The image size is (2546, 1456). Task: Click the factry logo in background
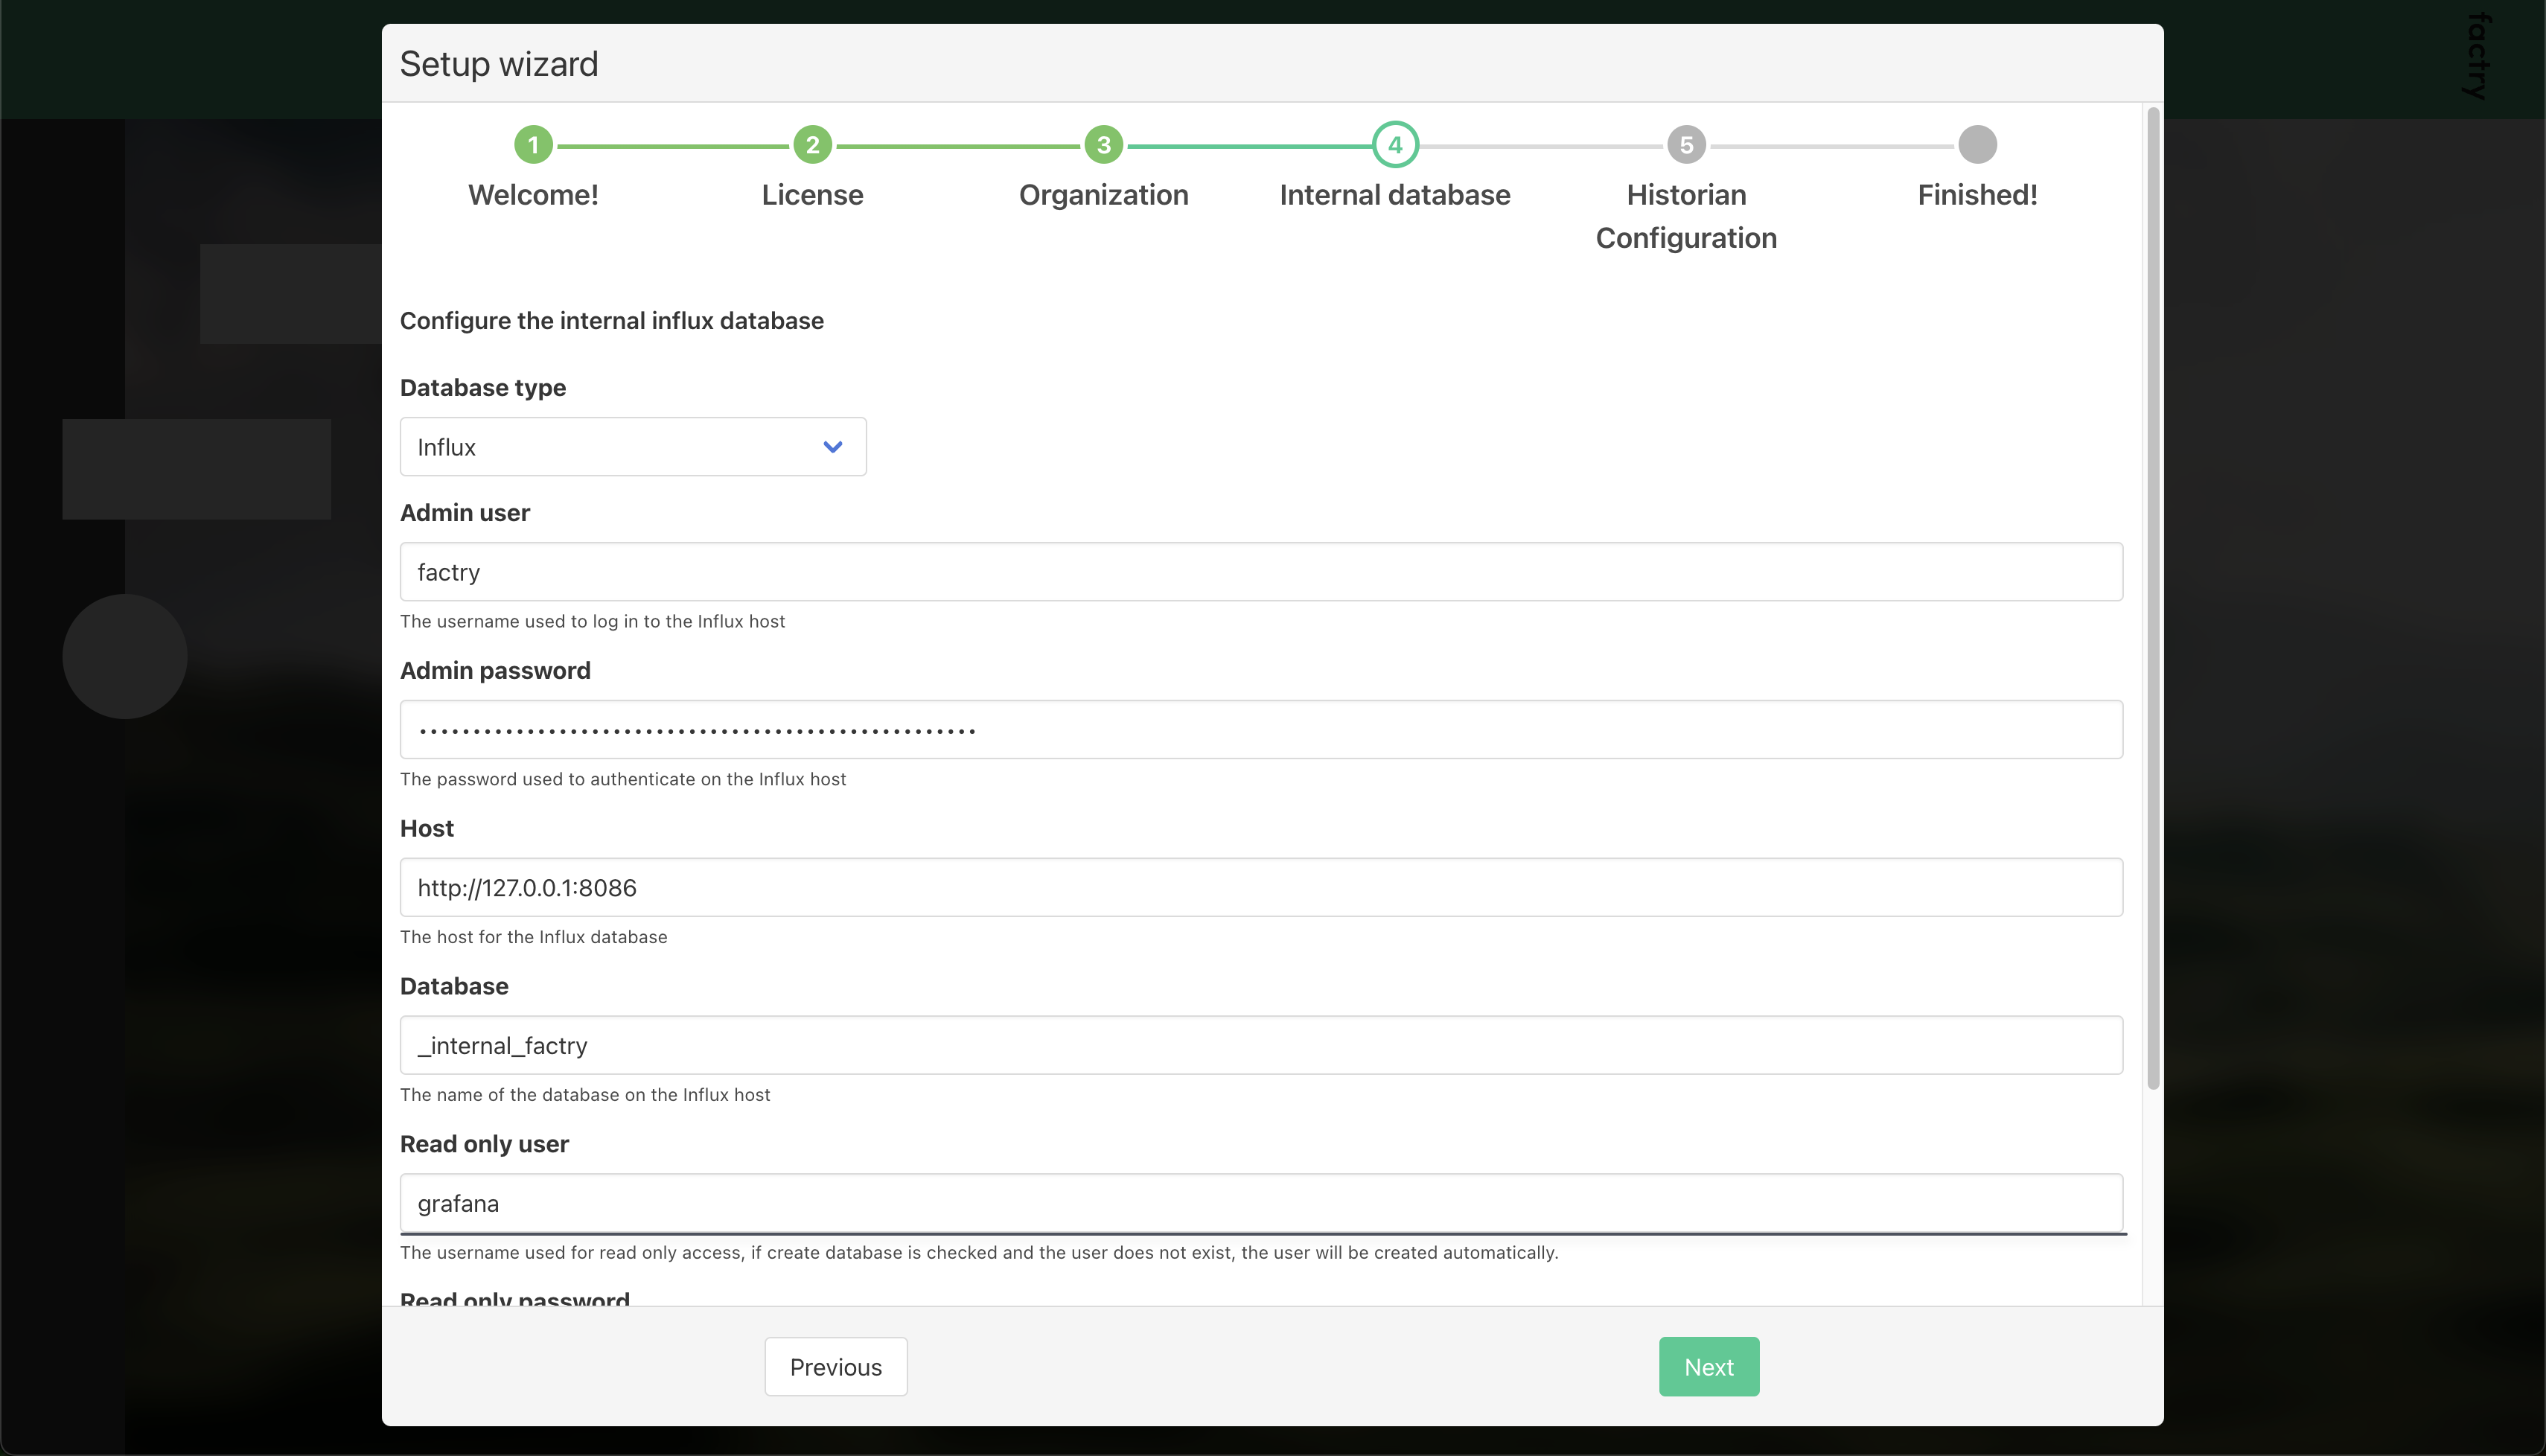2477,55
